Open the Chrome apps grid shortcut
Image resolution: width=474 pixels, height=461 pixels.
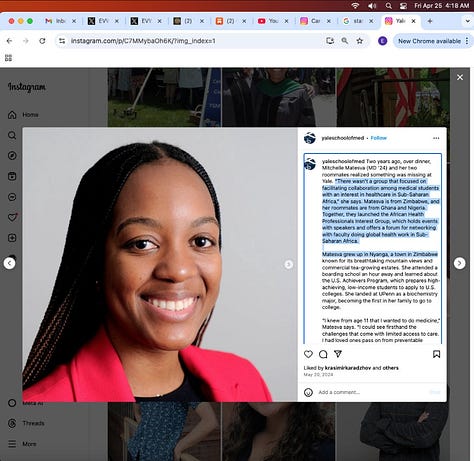tap(8, 58)
